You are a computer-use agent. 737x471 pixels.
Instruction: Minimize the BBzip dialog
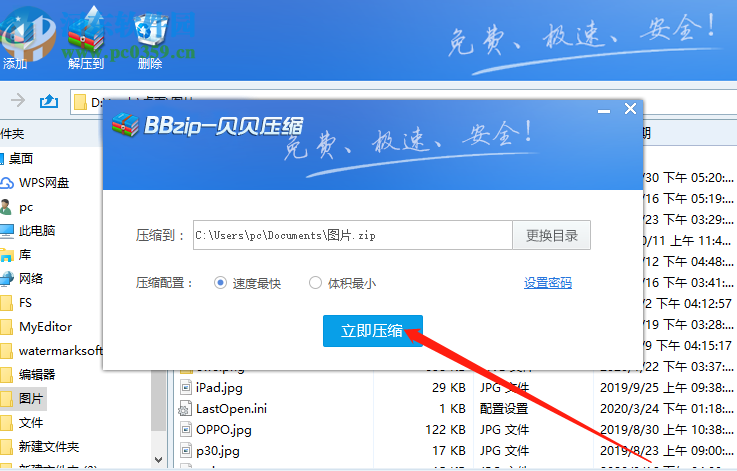pyautogui.click(x=604, y=111)
